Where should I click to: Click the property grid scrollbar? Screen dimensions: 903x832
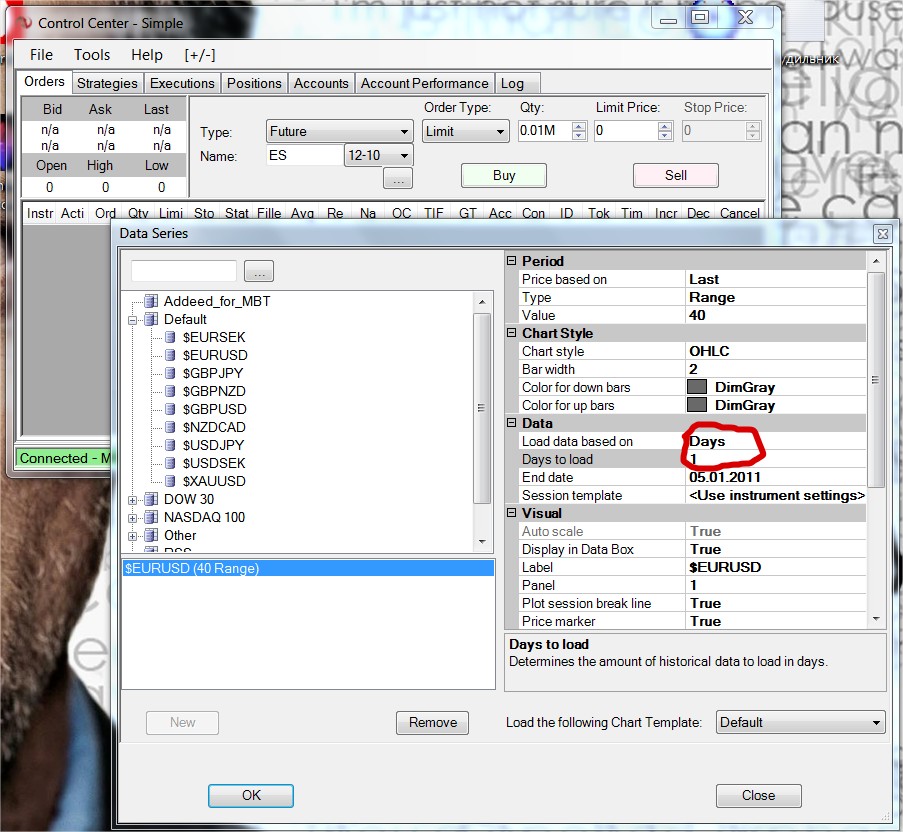(876, 381)
